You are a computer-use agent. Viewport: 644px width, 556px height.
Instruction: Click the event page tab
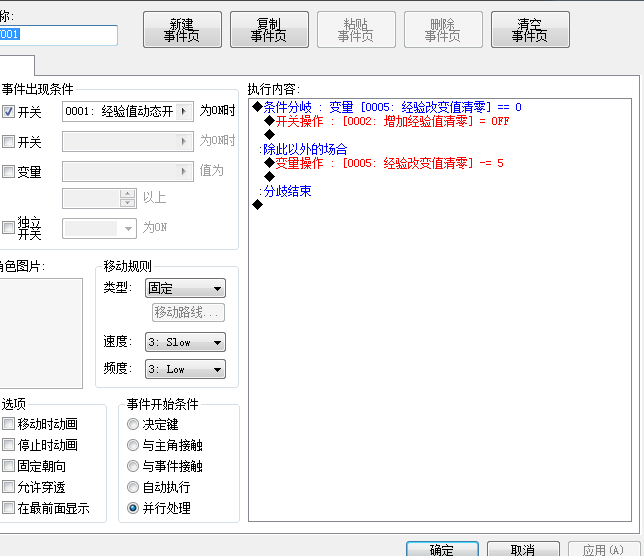17,65
